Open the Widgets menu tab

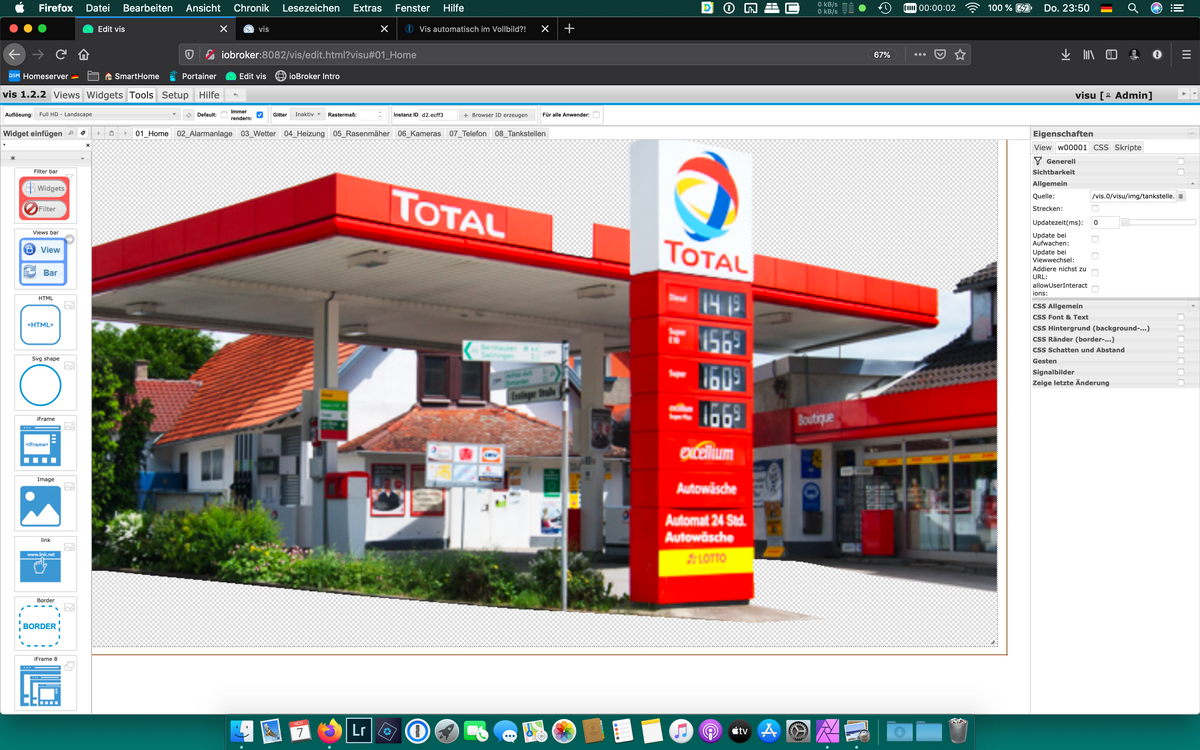(104, 95)
